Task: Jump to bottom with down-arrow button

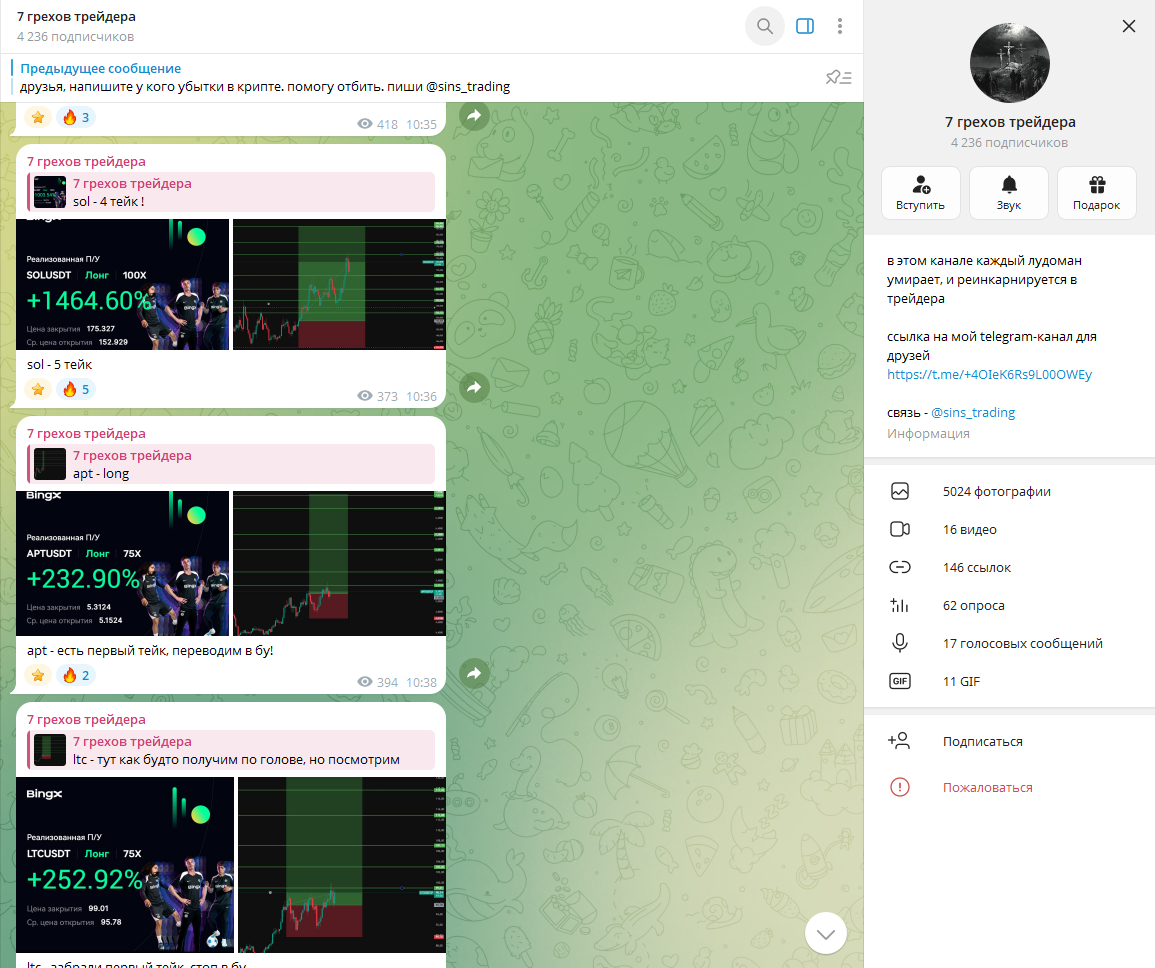Action: coord(826,933)
